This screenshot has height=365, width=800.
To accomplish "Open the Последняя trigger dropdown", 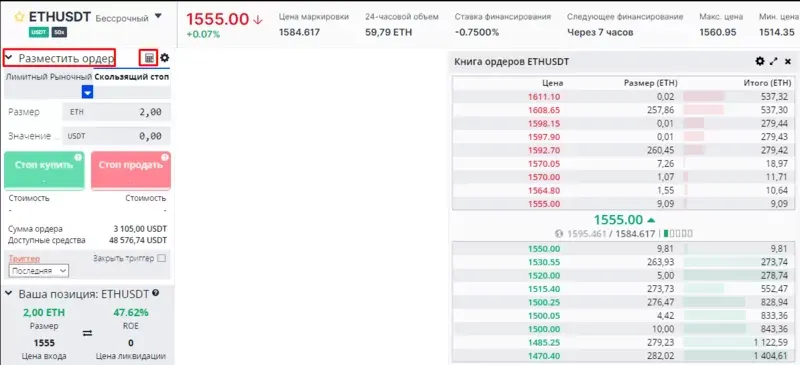I will [39, 271].
